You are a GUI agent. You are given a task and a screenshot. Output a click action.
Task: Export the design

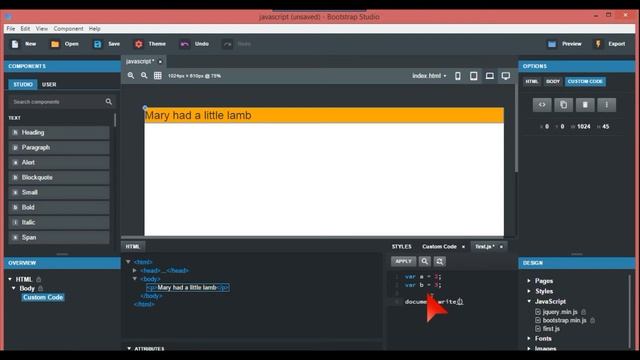point(611,44)
